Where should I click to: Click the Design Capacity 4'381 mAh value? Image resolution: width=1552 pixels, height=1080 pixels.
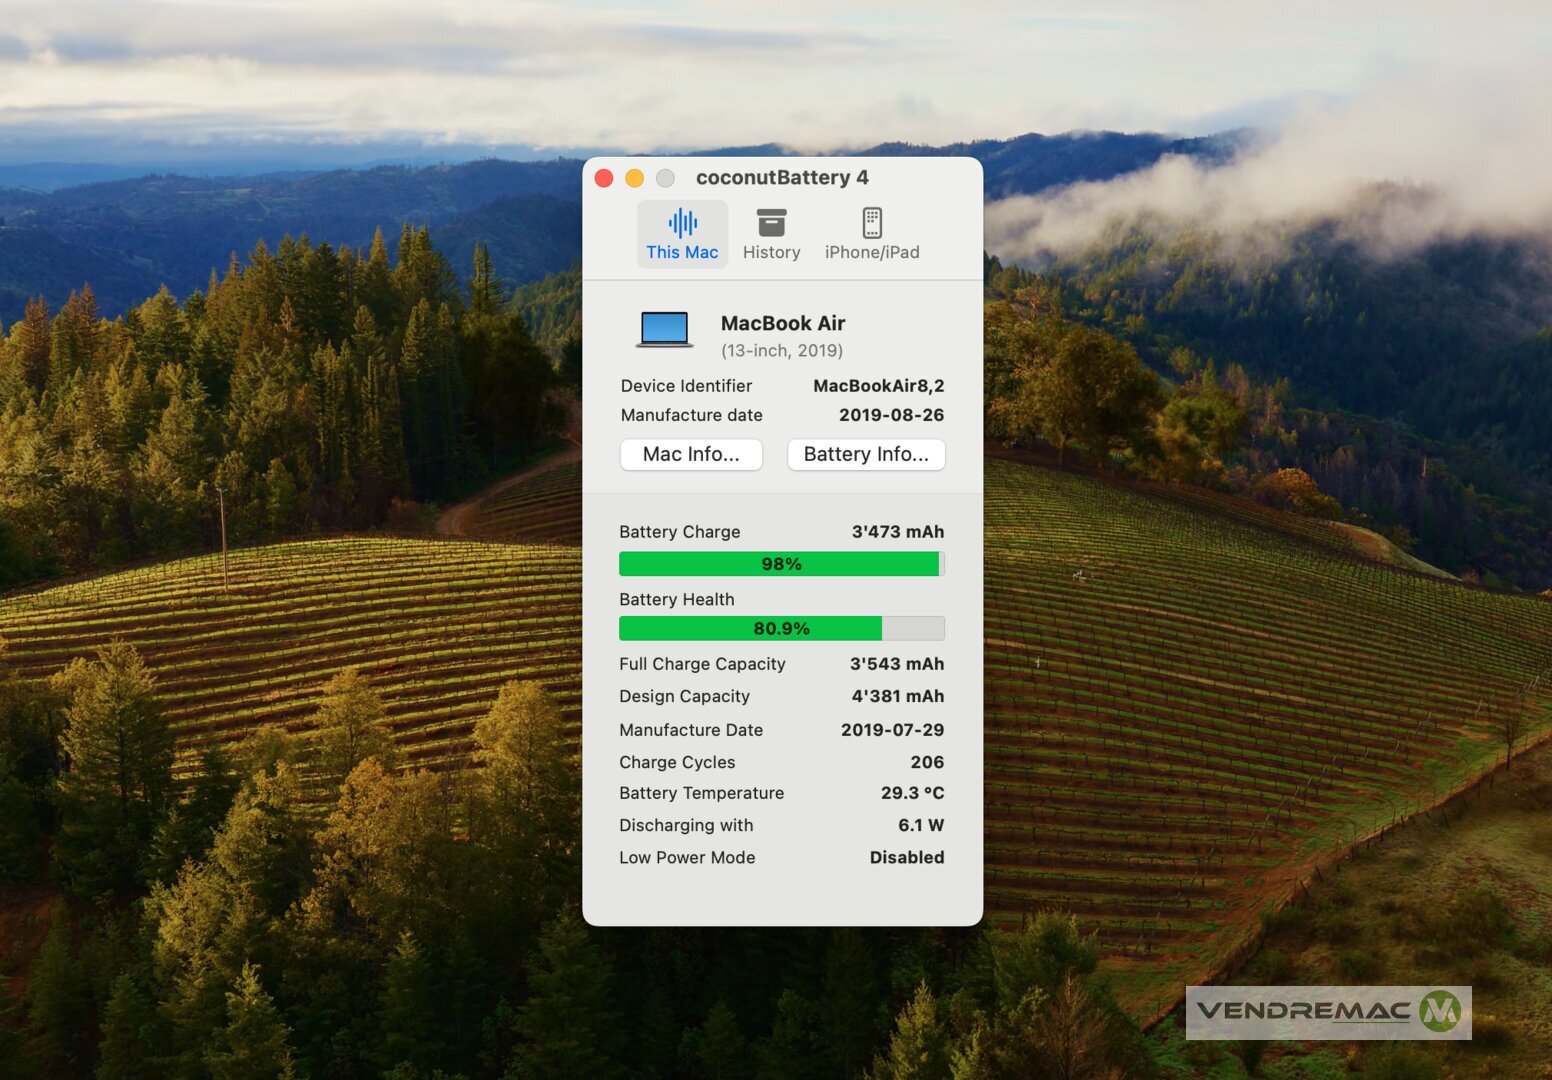(897, 696)
